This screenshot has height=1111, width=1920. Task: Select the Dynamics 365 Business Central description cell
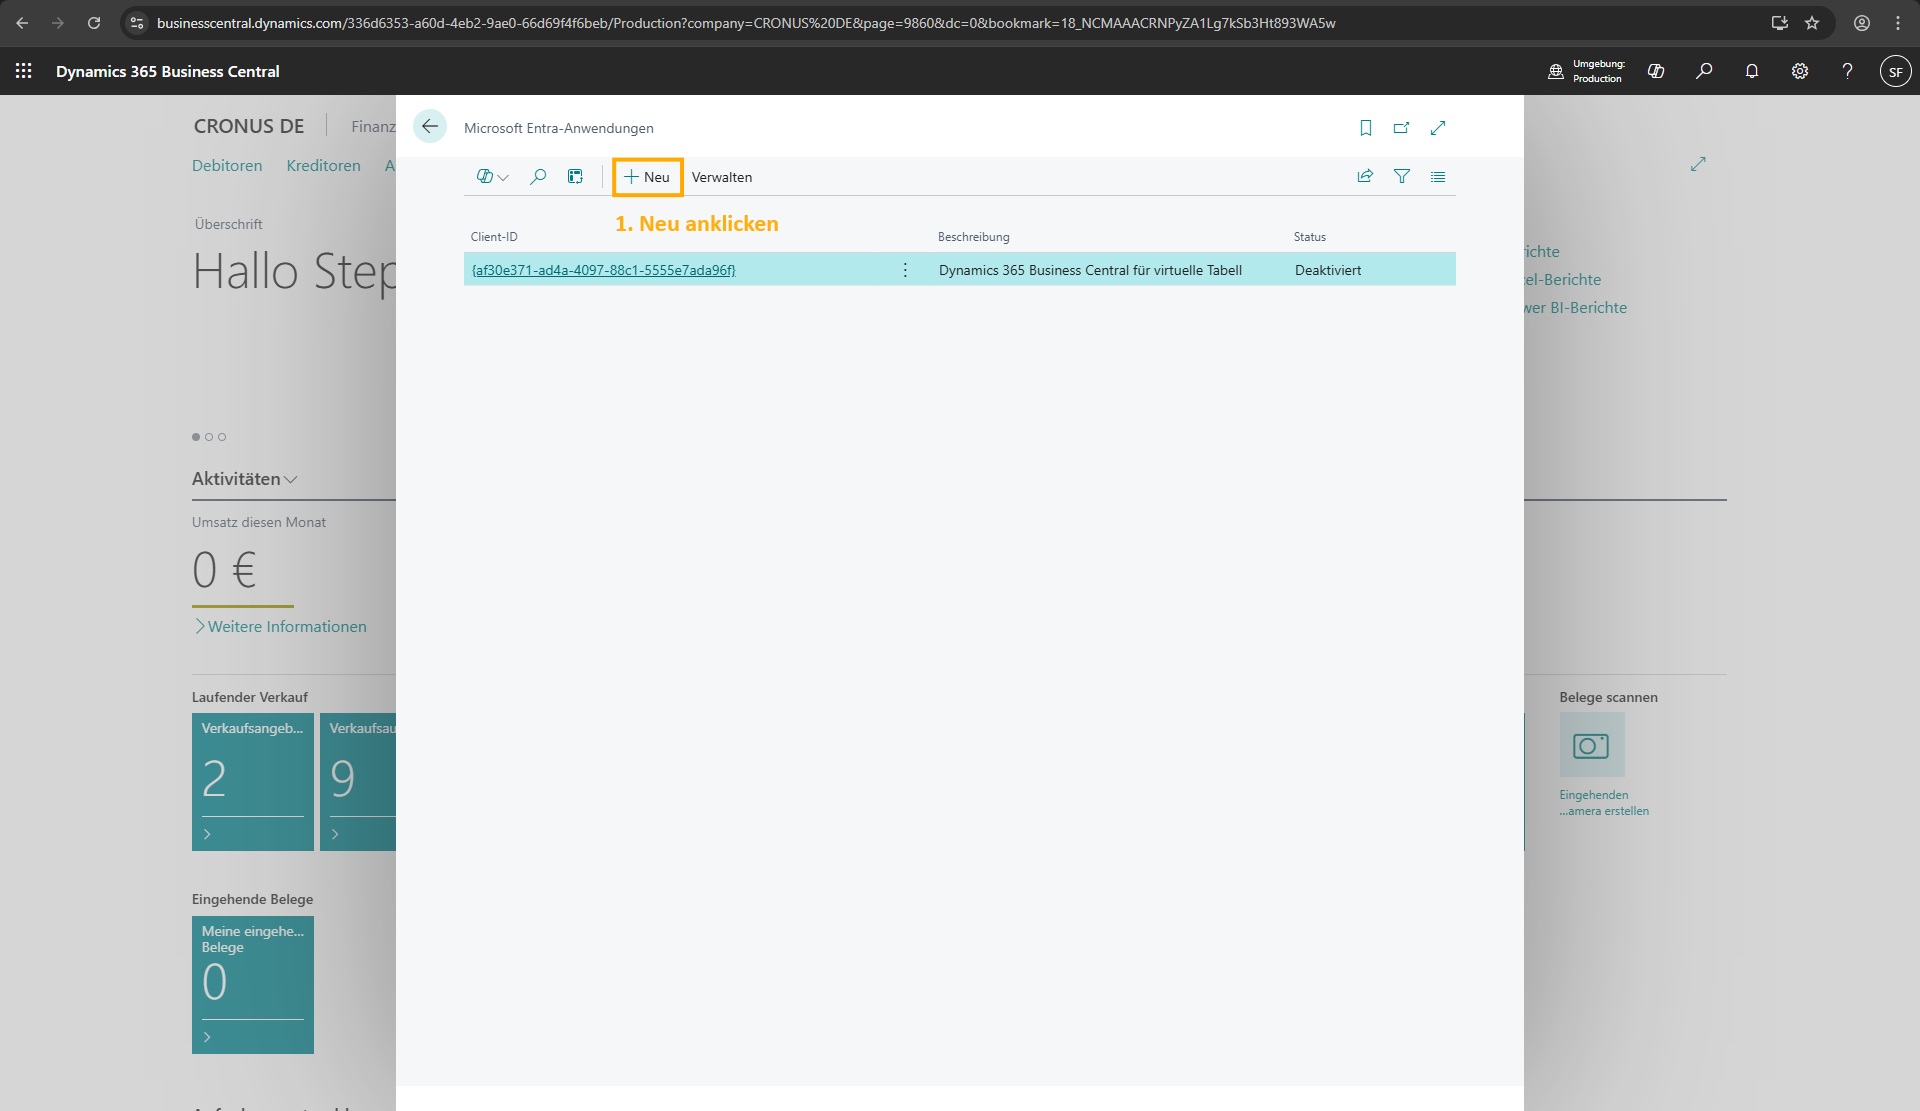click(1090, 270)
